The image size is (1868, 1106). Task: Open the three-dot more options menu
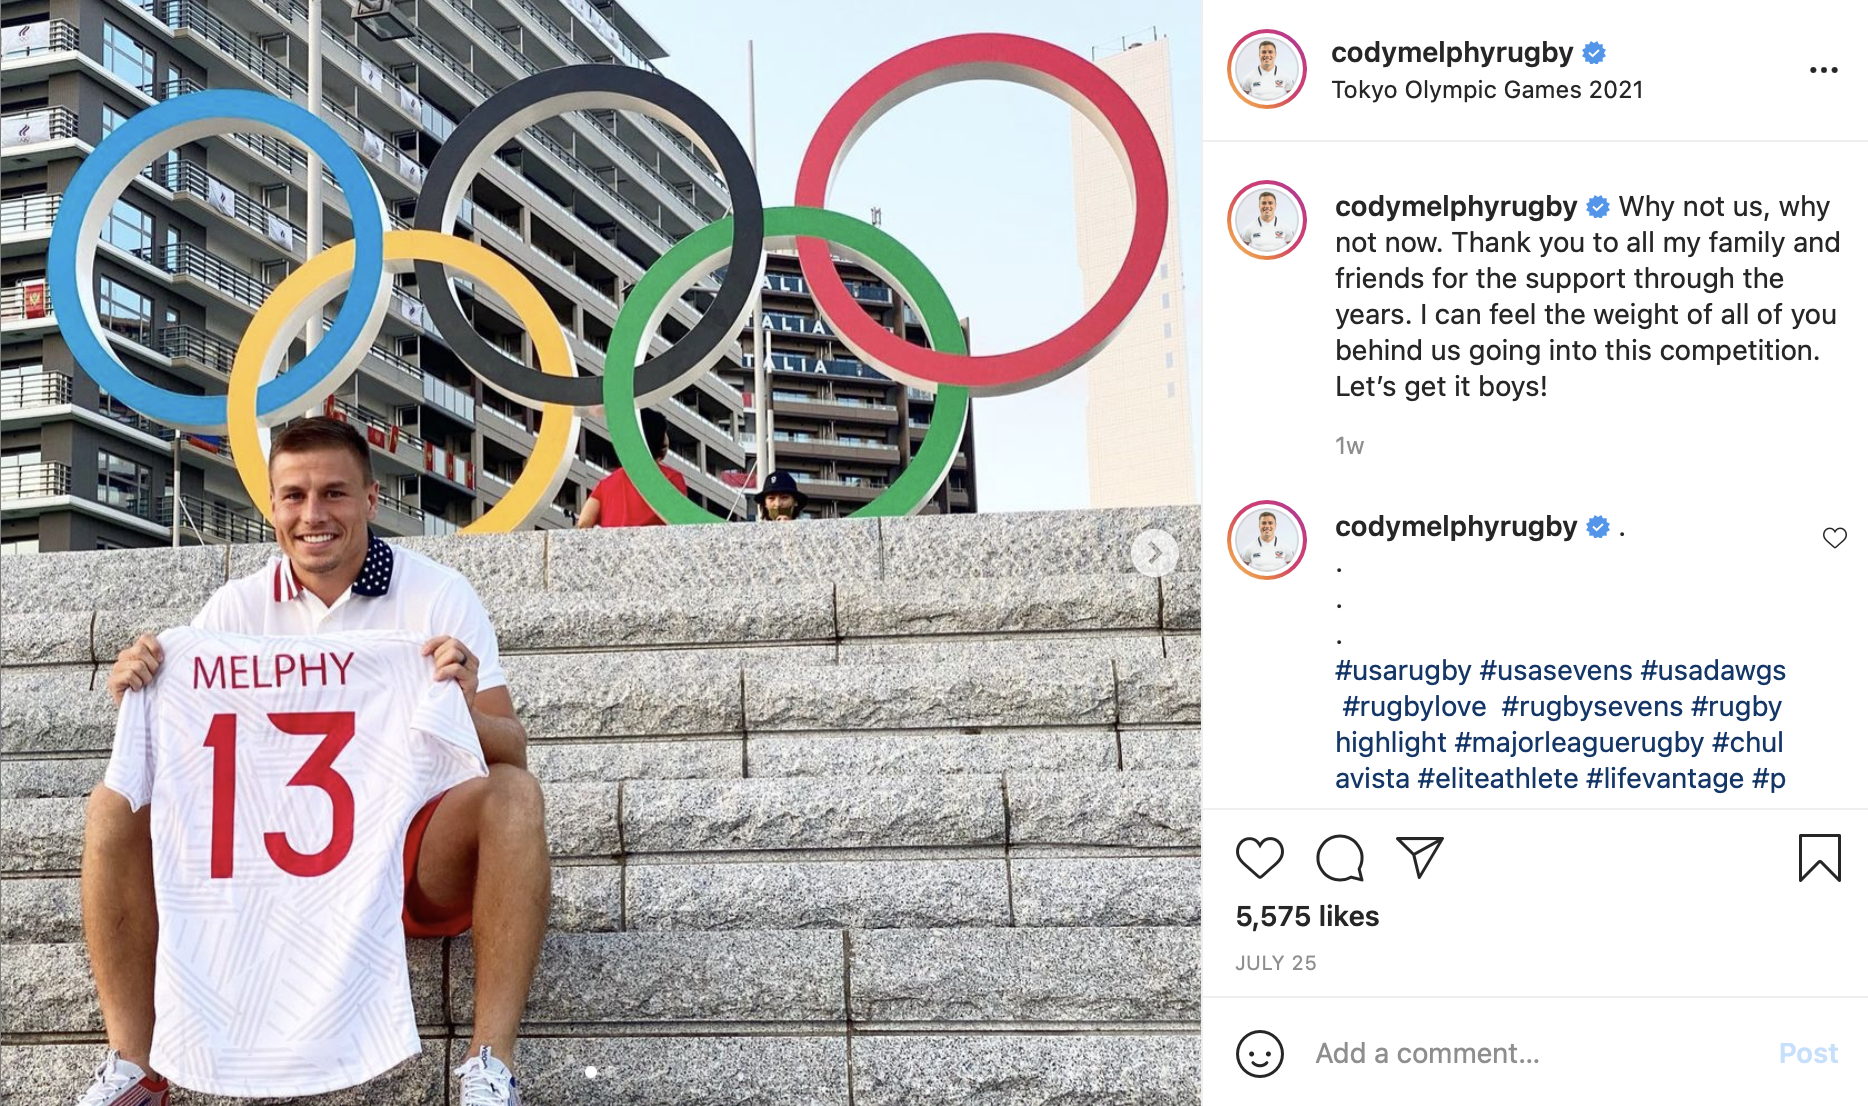(x=1823, y=70)
